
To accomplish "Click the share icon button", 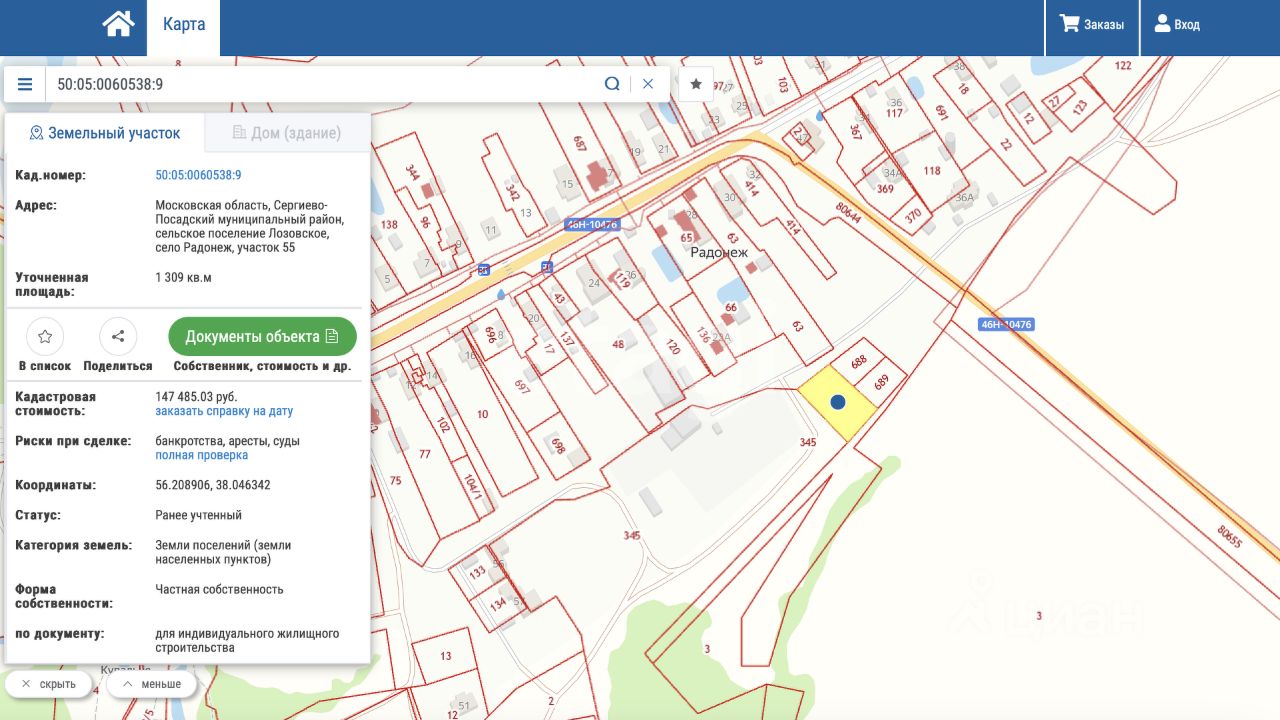I will click(x=118, y=337).
